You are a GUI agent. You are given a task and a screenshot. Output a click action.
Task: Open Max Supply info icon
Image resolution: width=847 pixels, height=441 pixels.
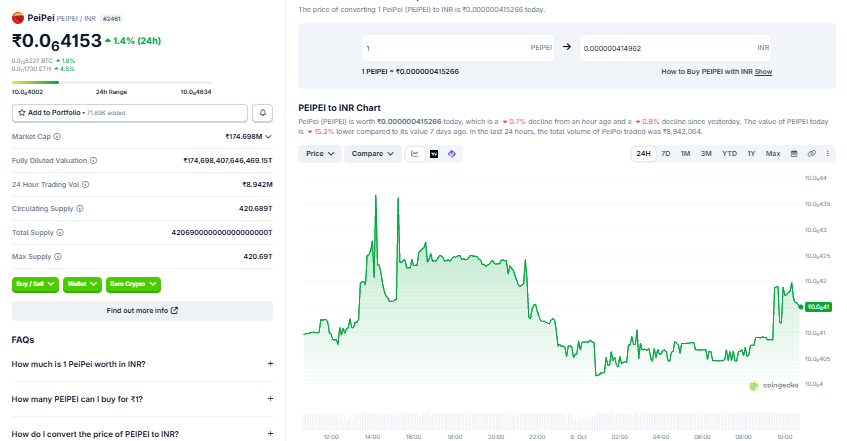tap(58, 257)
